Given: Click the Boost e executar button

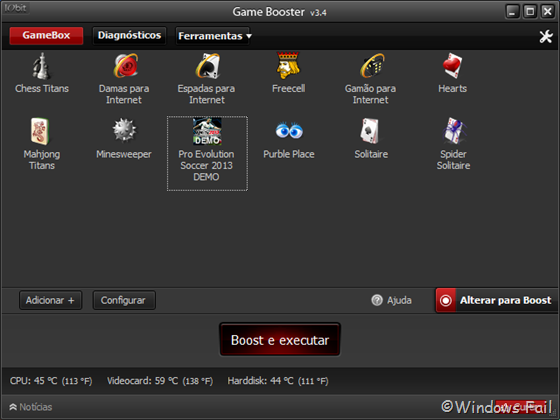Looking at the screenshot, I should click(280, 340).
